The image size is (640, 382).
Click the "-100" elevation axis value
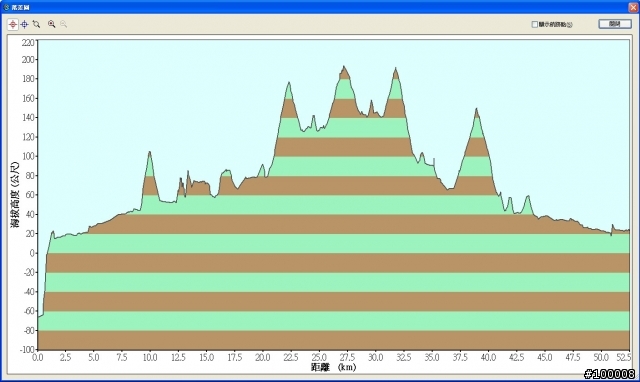coord(27,350)
